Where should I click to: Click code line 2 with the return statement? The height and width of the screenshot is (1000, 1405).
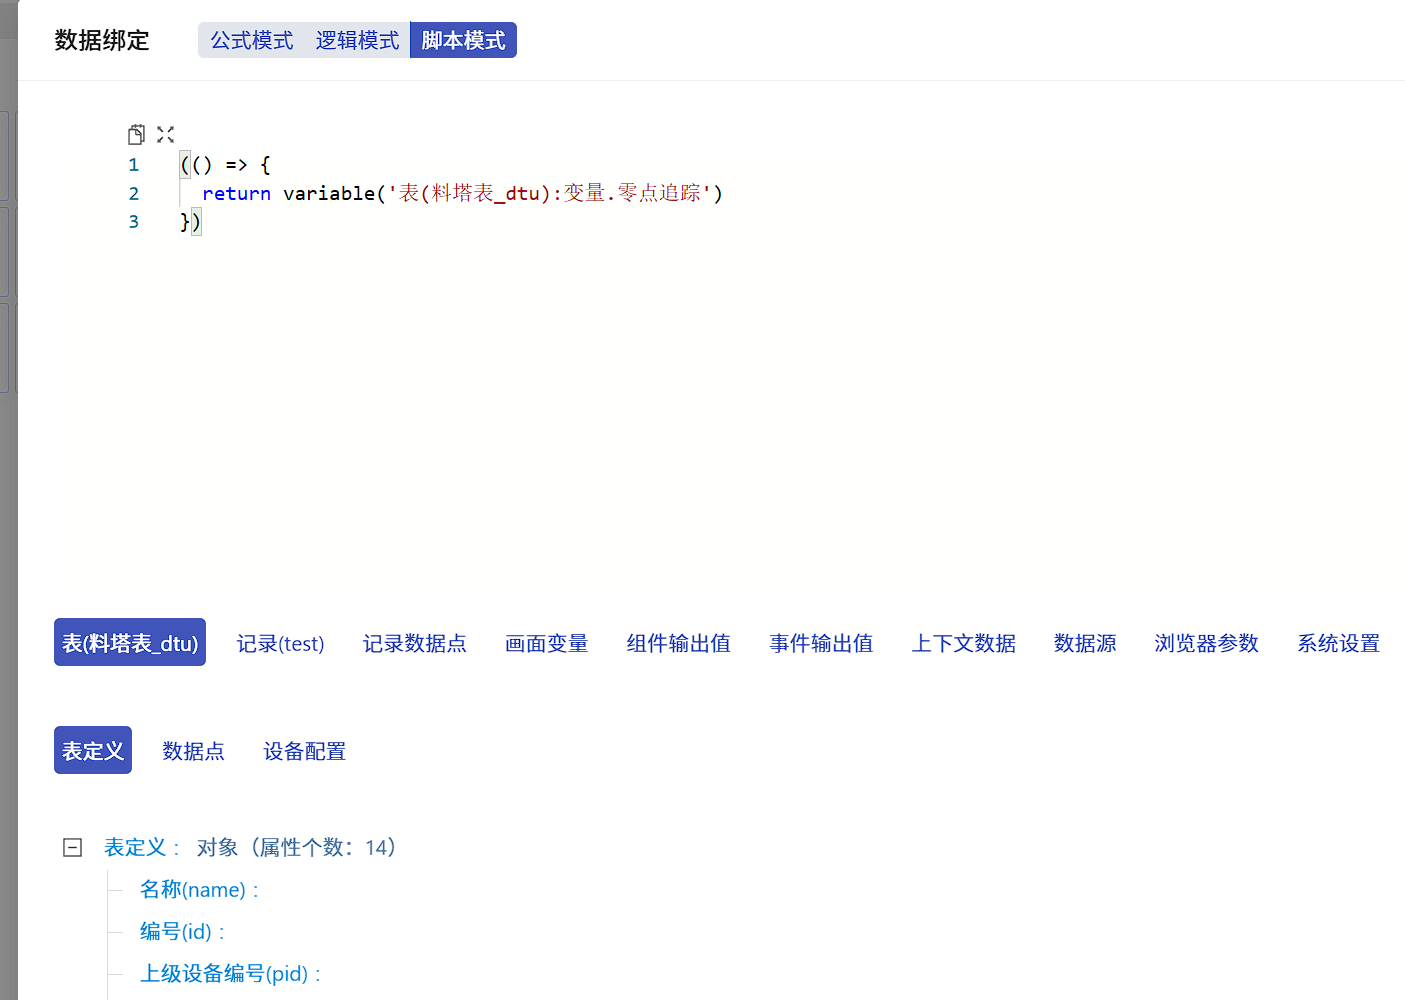tap(462, 193)
